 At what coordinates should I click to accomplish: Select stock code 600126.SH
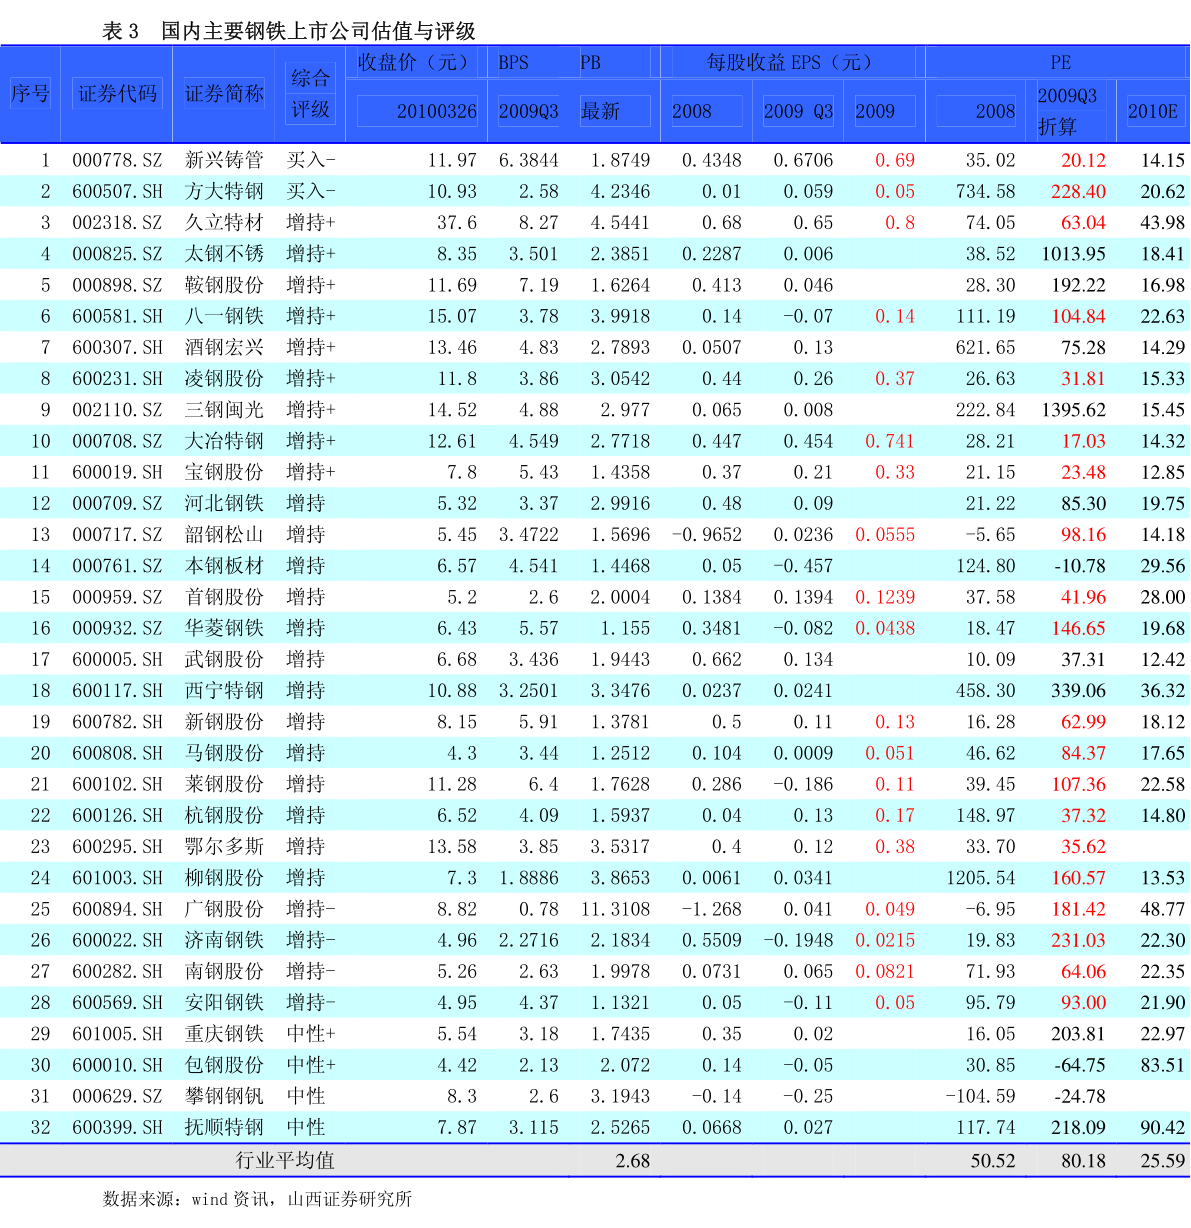point(117,815)
